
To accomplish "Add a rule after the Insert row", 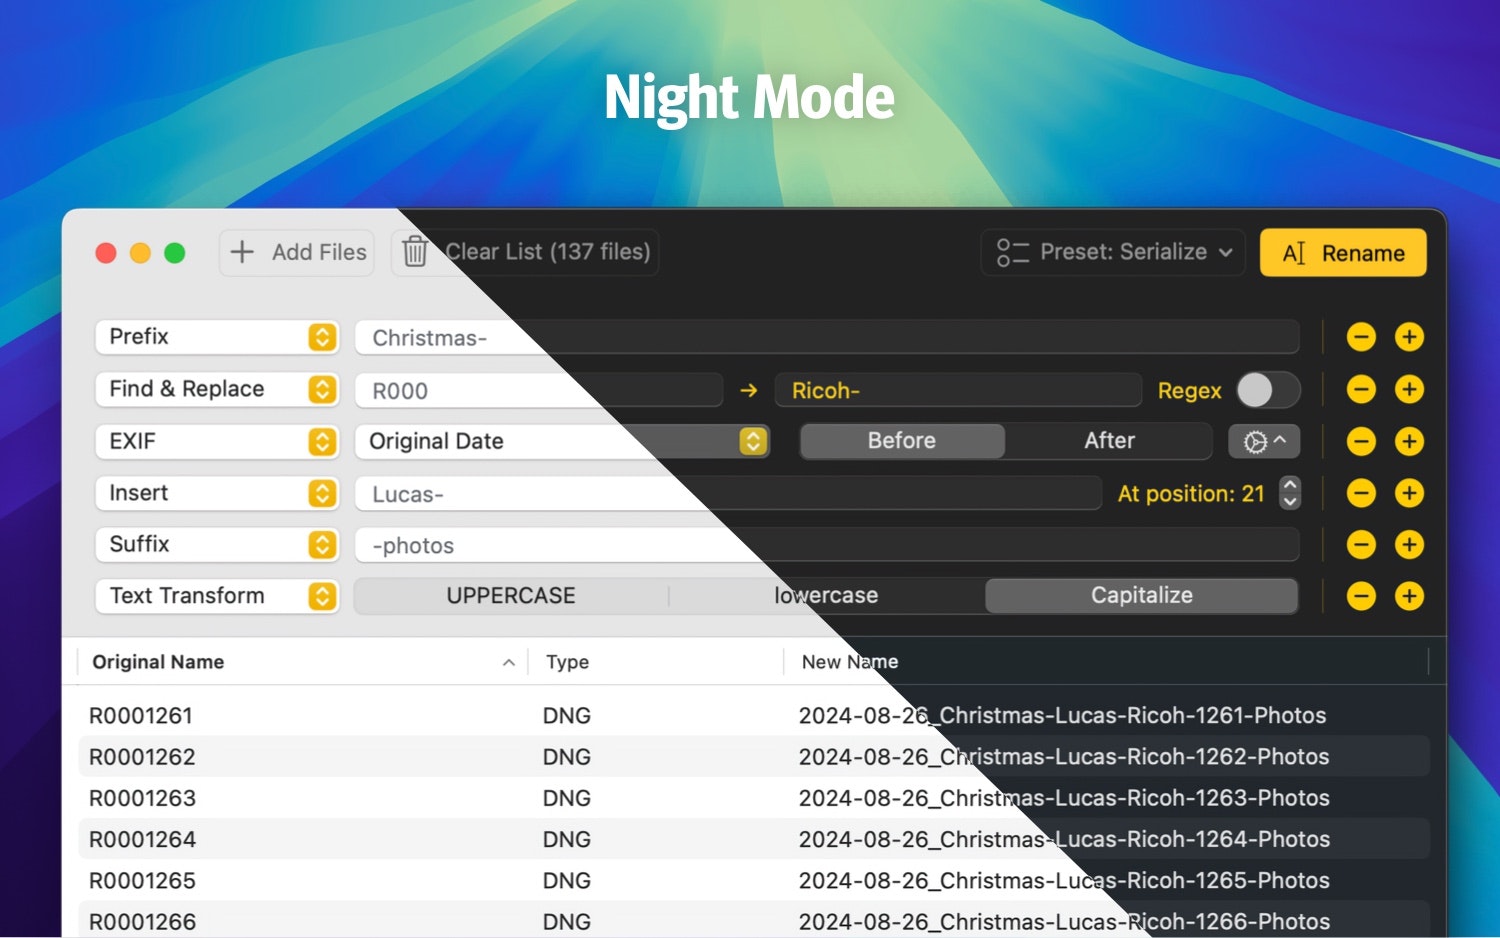I will click(x=1409, y=493).
